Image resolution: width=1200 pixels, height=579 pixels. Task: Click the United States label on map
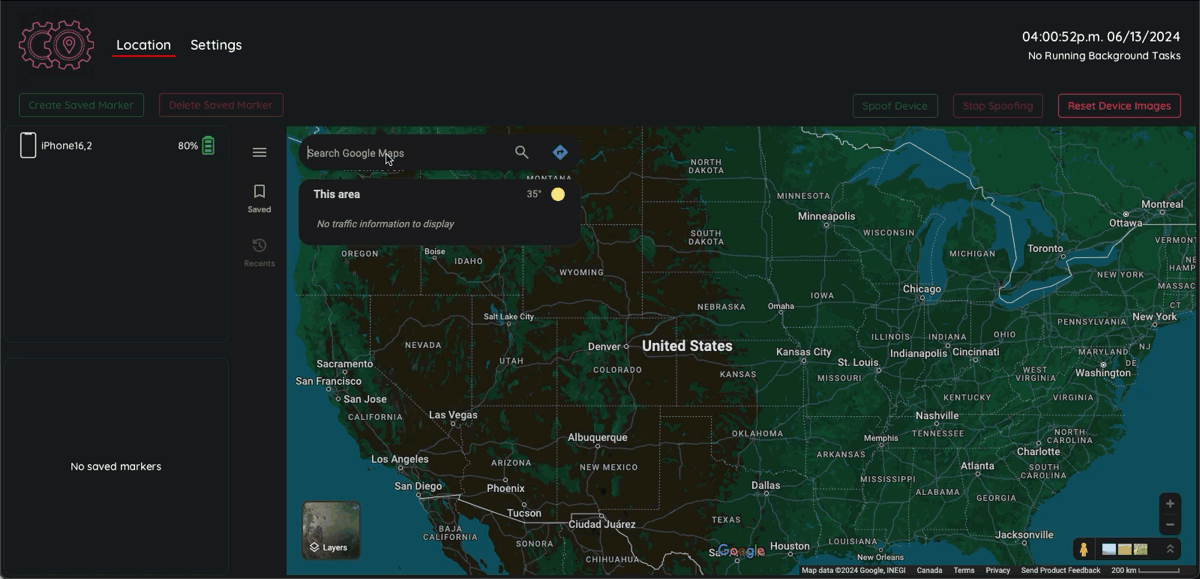pos(687,346)
